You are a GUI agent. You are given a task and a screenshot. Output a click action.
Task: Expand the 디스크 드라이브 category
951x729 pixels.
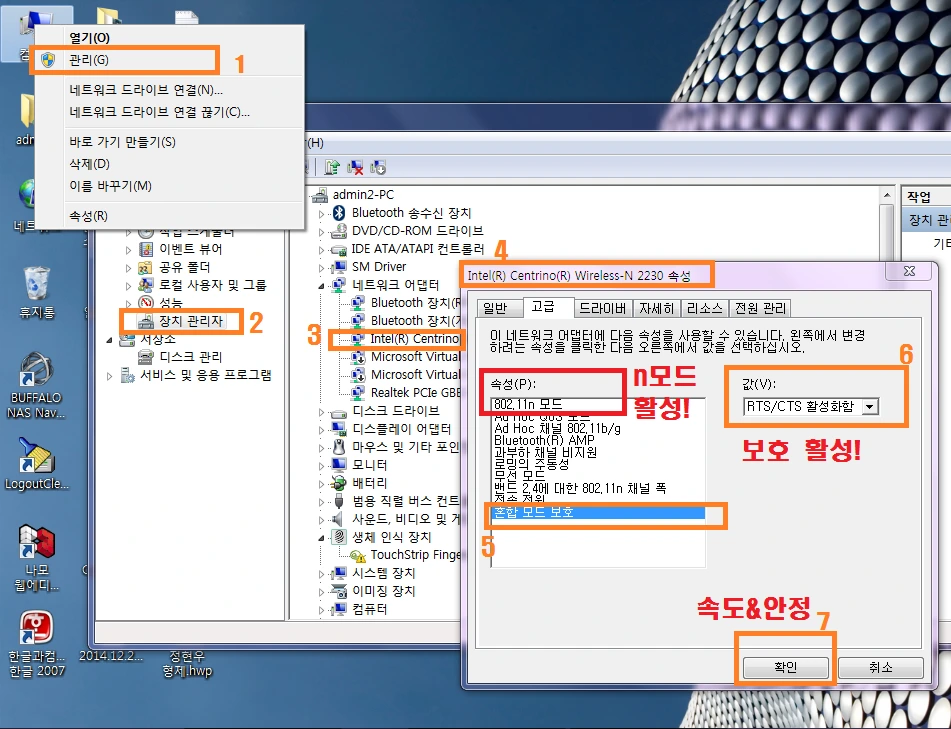coord(321,412)
